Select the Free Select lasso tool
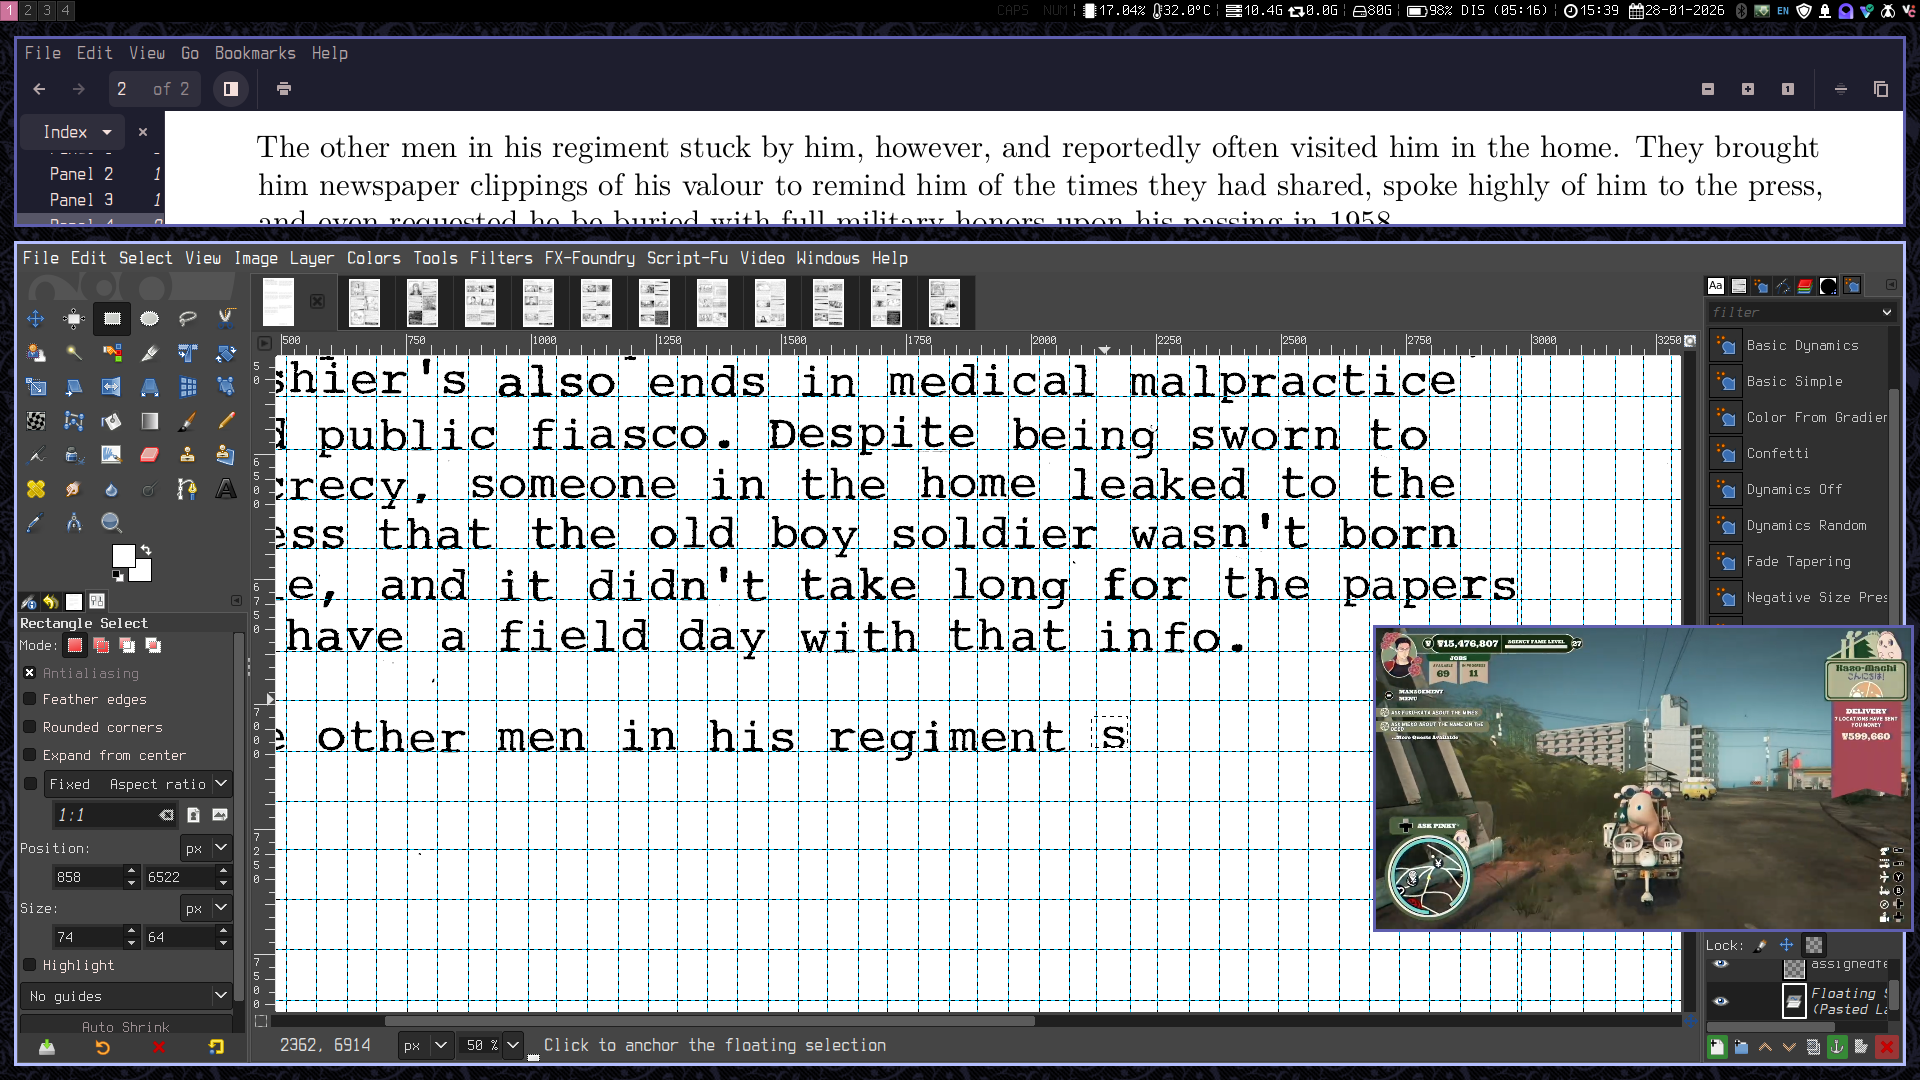 (187, 319)
